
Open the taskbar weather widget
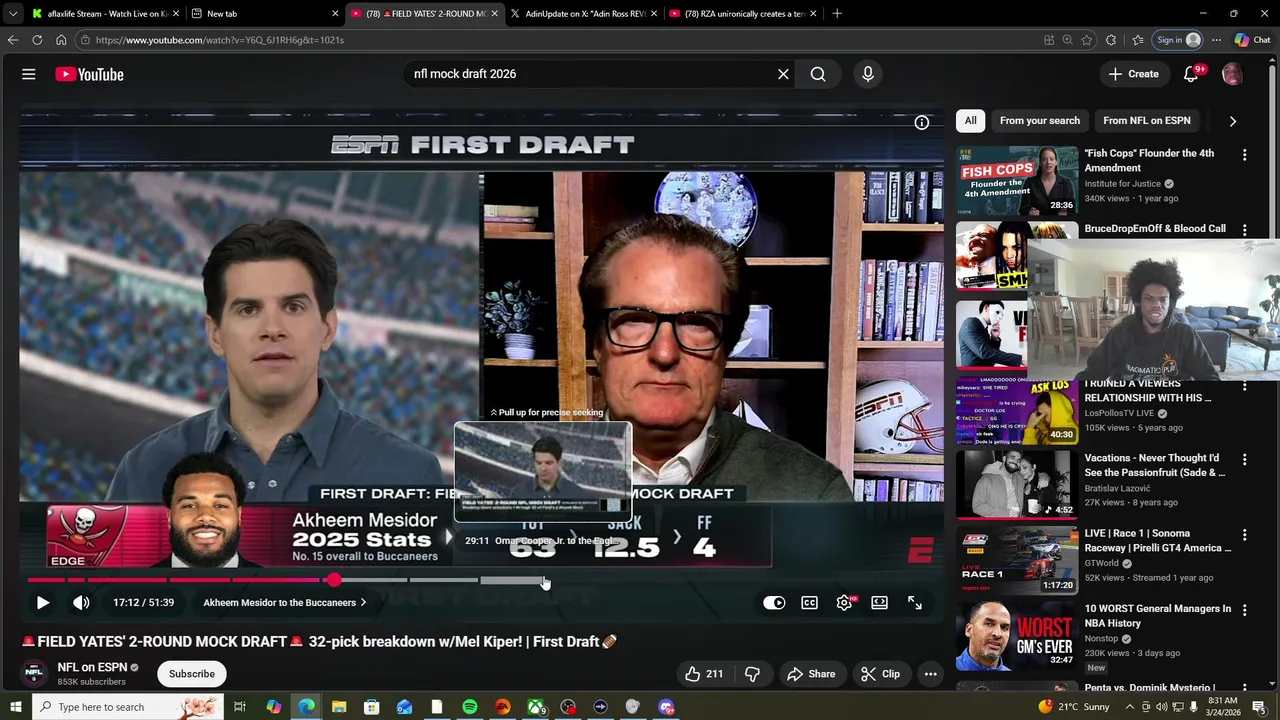pos(1074,707)
